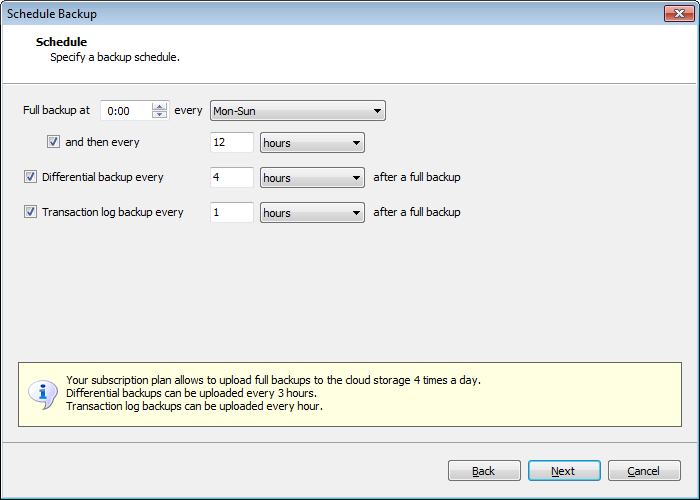Image resolution: width=700 pixels, height=500 pixels.
Task: Uncheck Transaction log backup every option
Action: (x=30, y=212)
